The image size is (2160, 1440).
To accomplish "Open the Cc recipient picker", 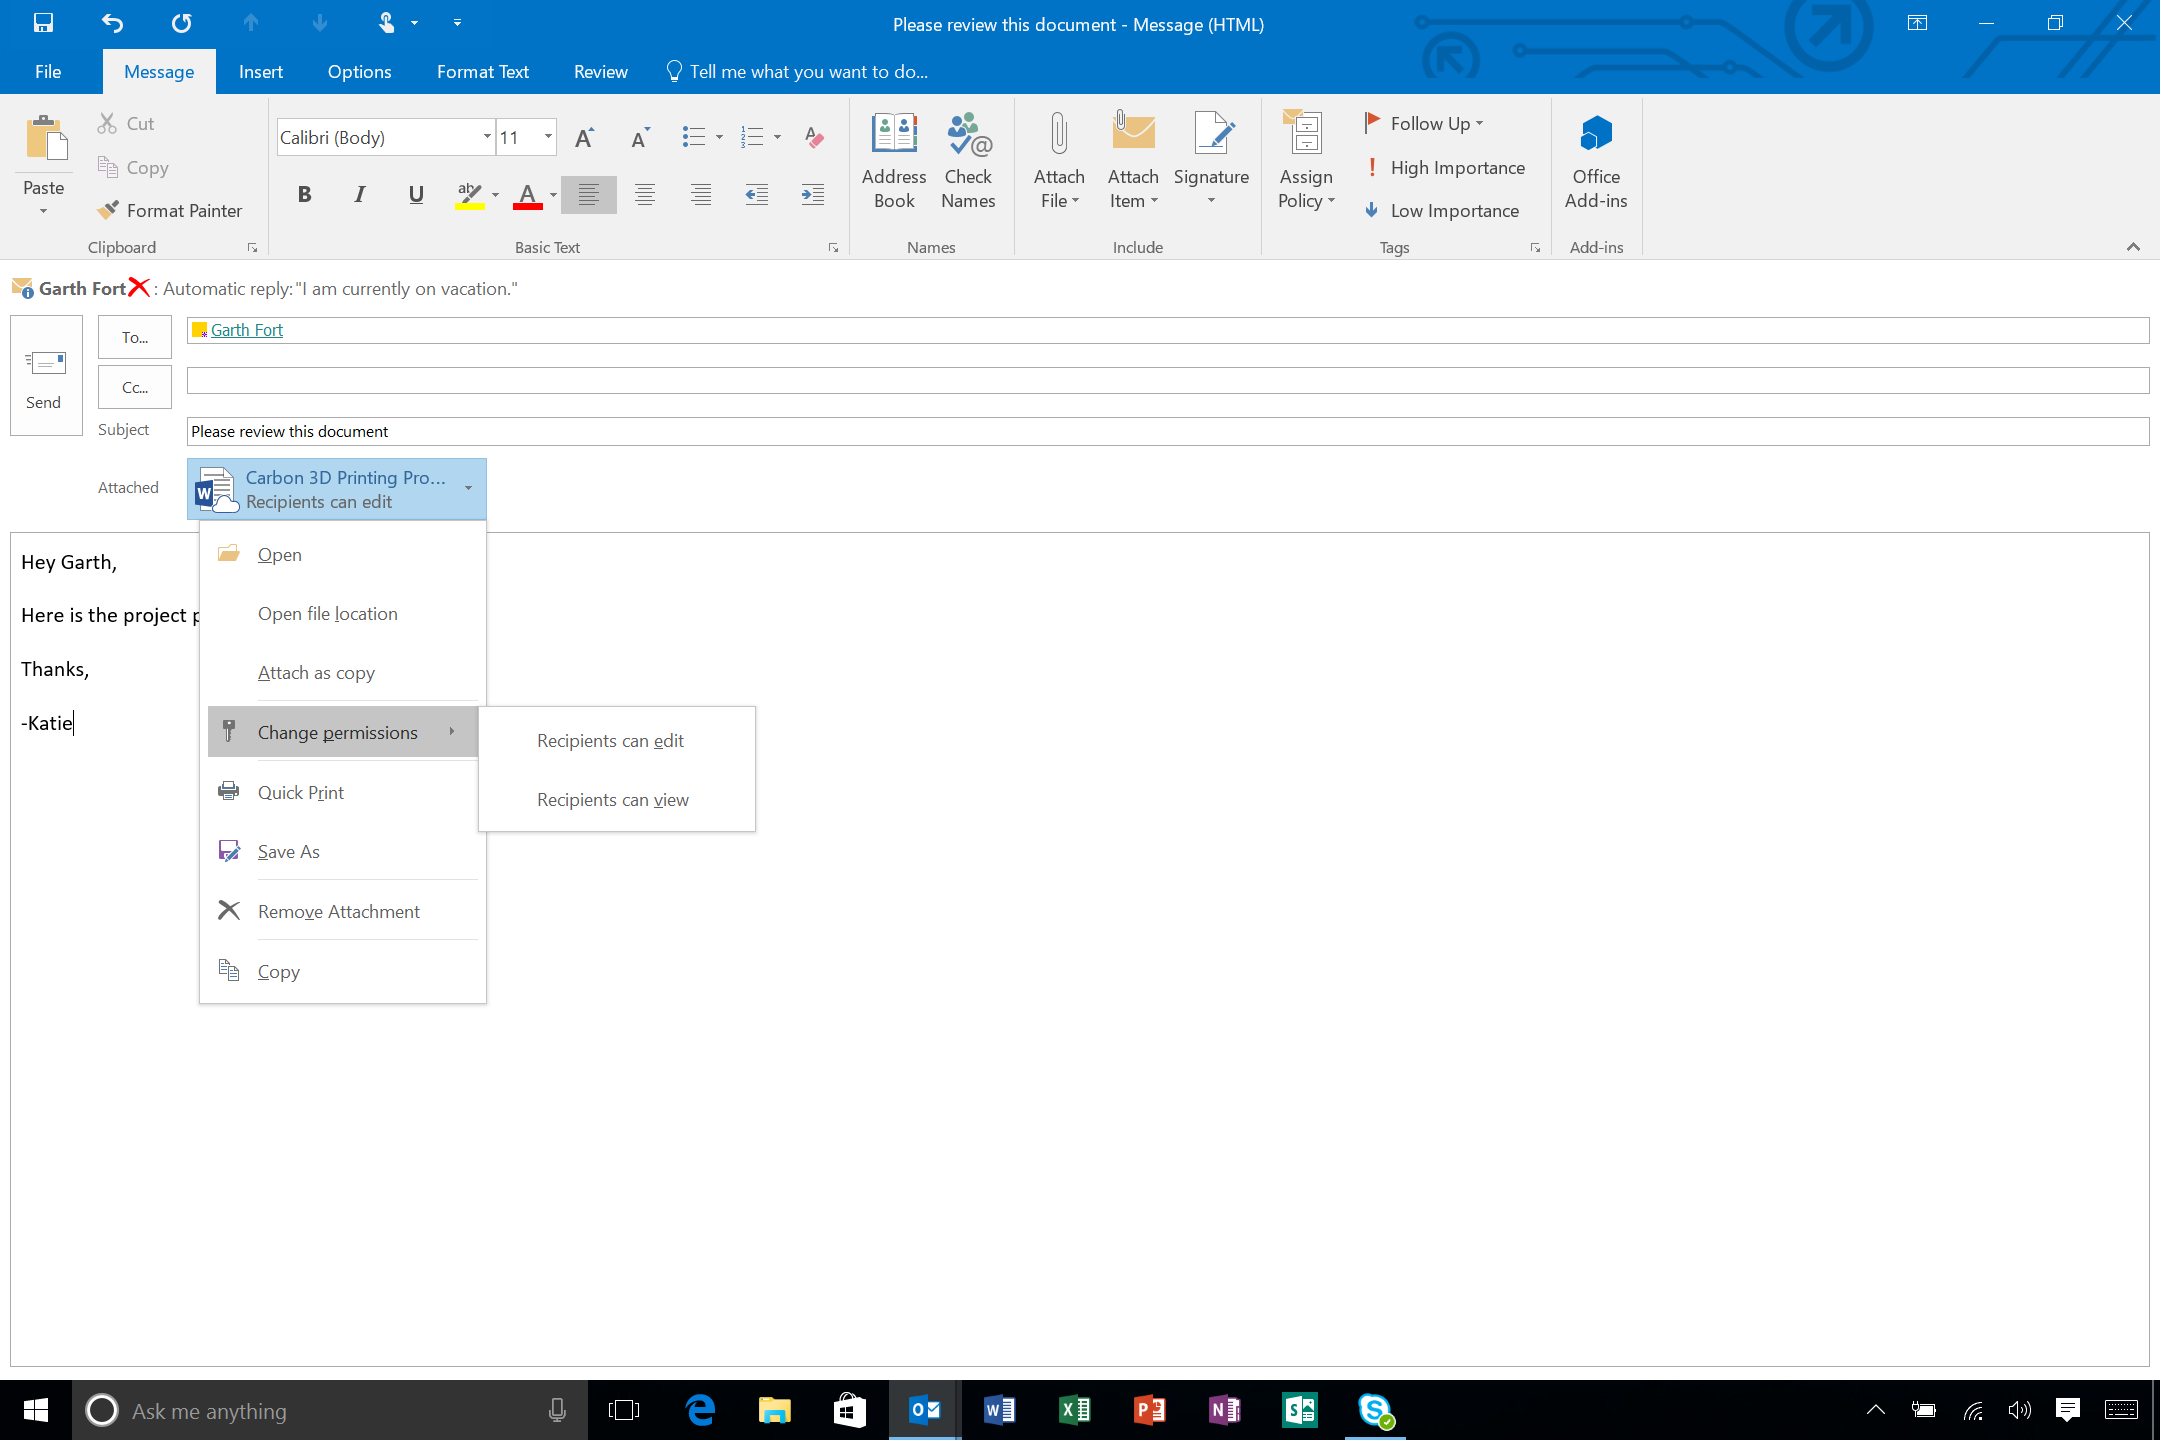I will (134, 387).
